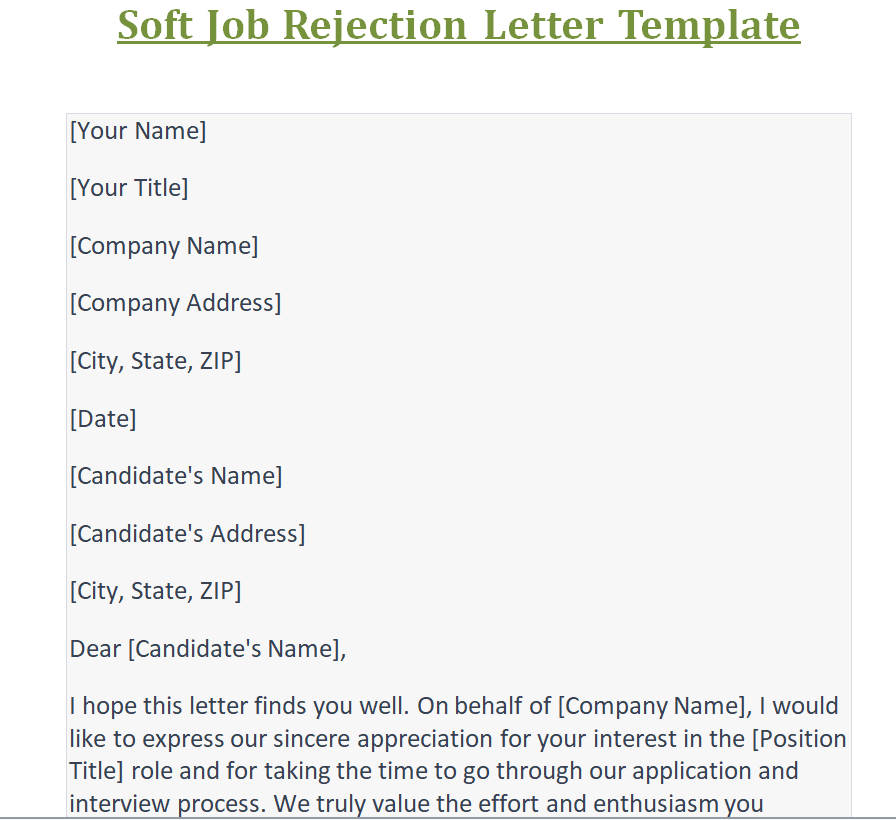Click the [Candidate's Address] placeholder line
Viewport: 896px width, 820px height.
[x=187, y=534]
